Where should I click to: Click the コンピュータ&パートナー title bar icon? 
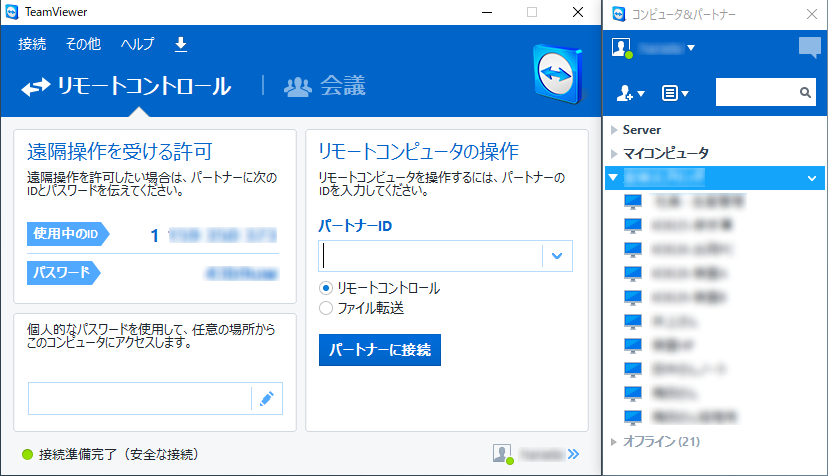(x=619, y=14)
